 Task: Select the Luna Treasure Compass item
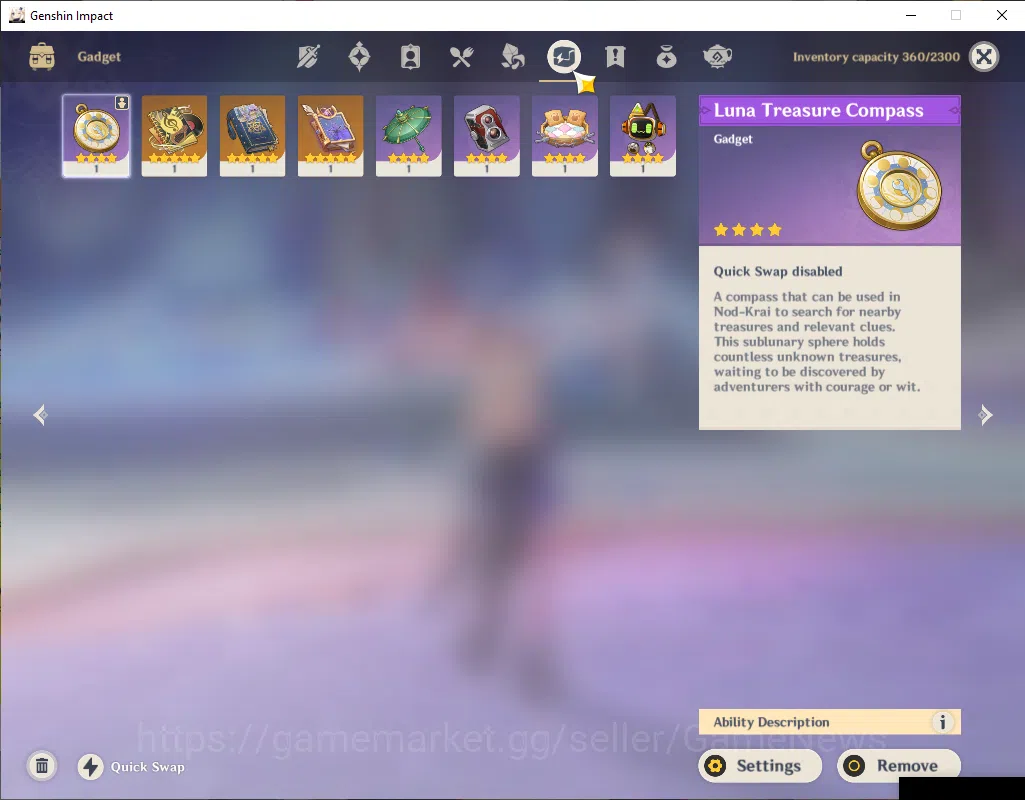coord(96,136)
